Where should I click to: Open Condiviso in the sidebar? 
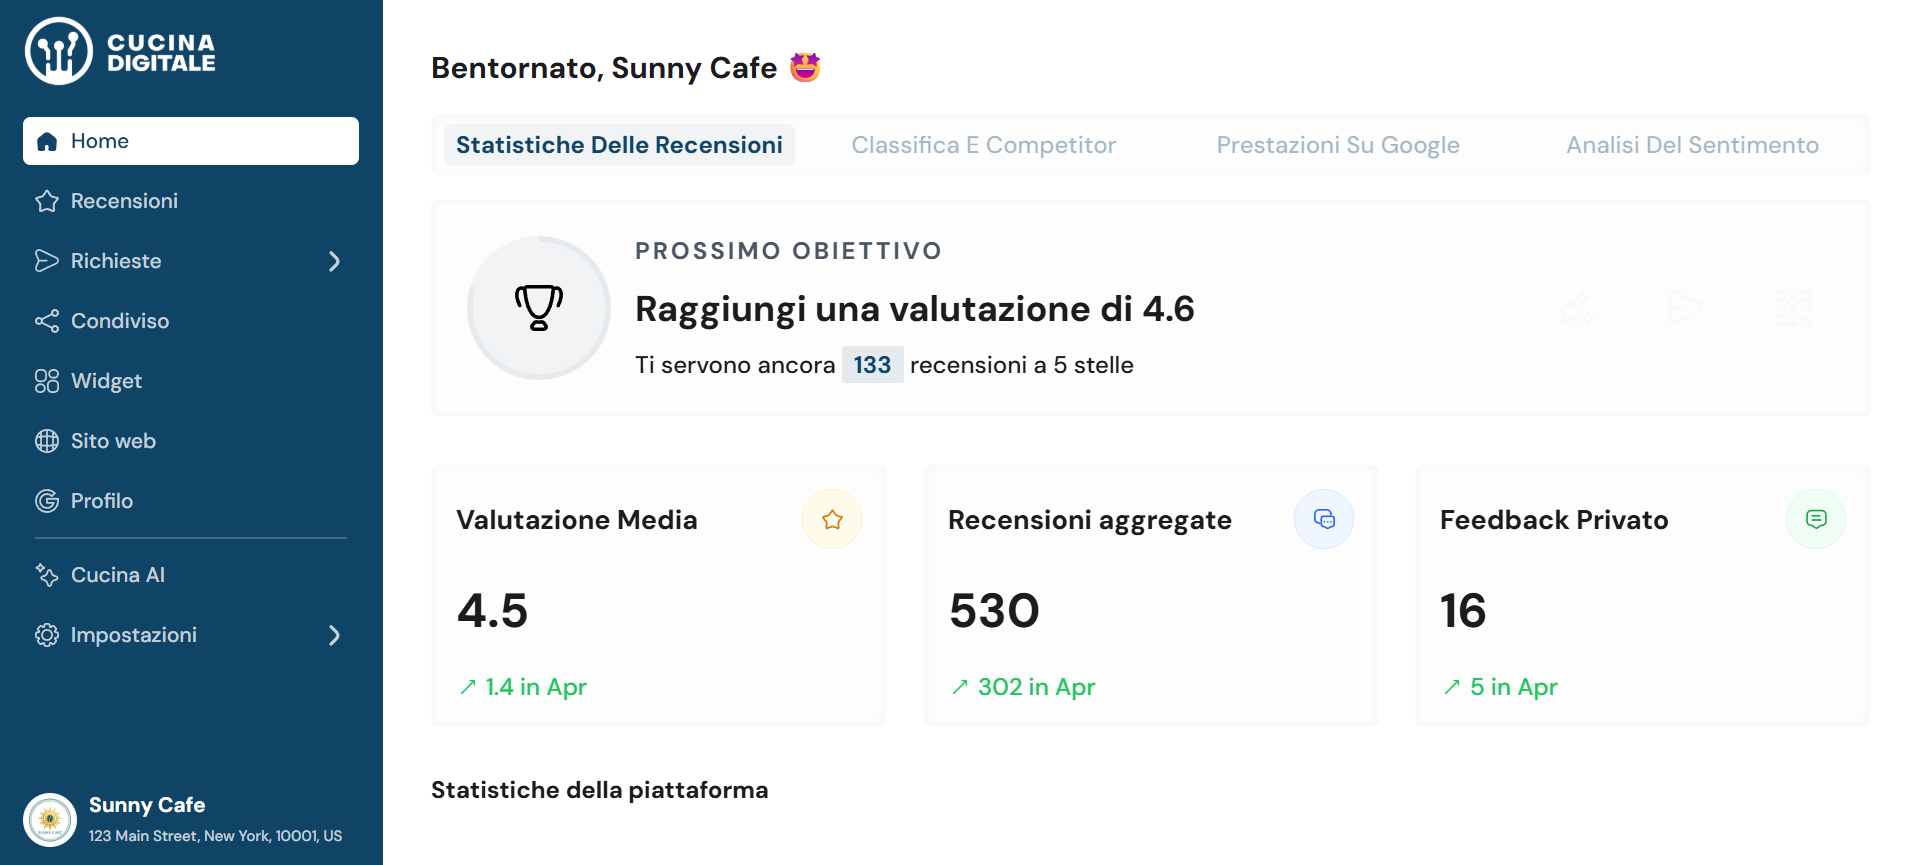[119, 321]
